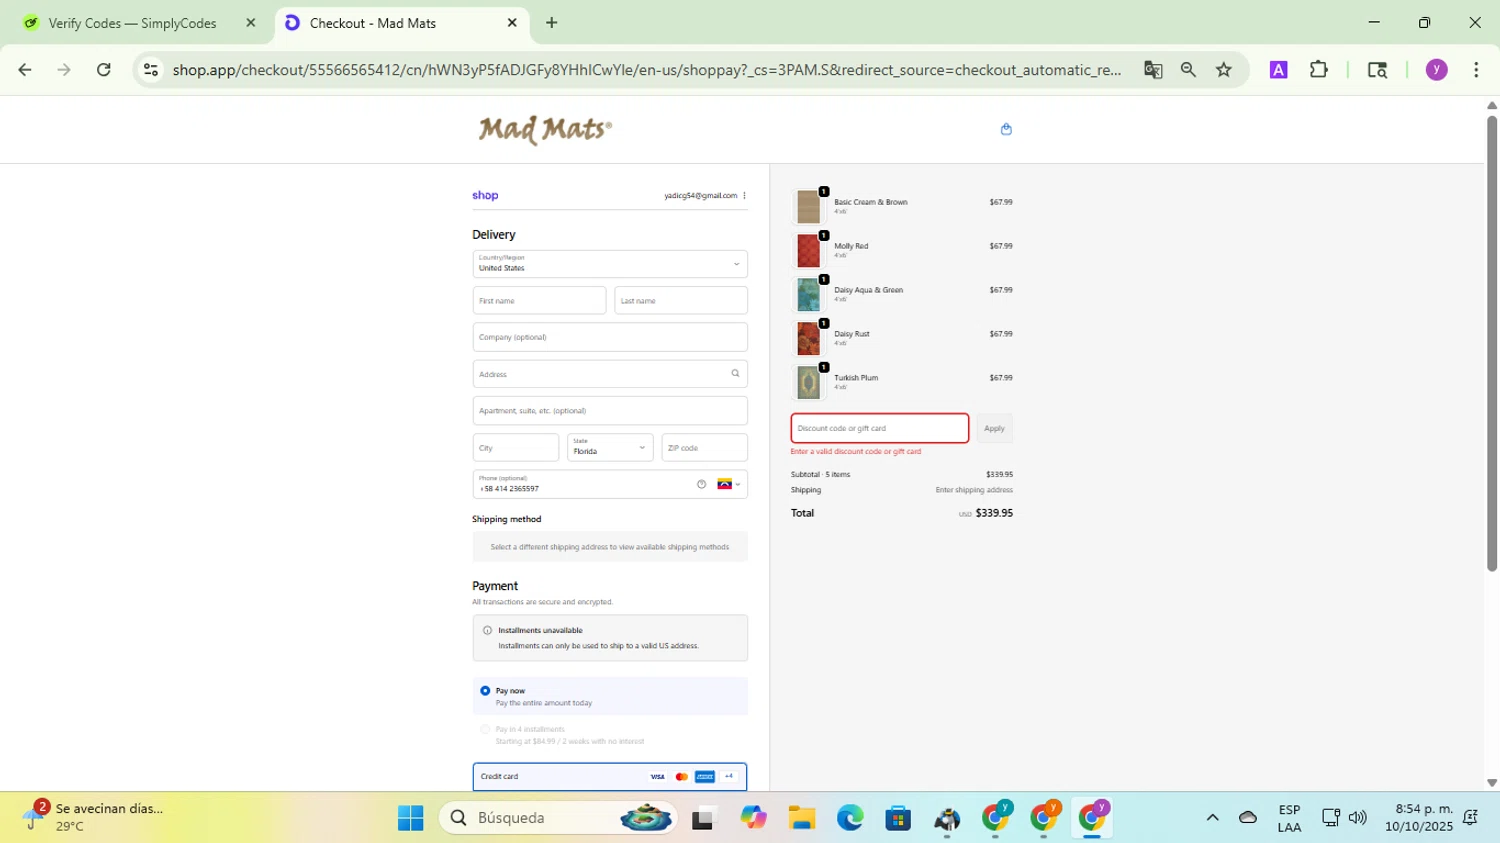Click the Basic Cream & Brown mat thumbnail
Image resolution: width=1500 pixels, height=843 pixels.
tap(808, 206)
